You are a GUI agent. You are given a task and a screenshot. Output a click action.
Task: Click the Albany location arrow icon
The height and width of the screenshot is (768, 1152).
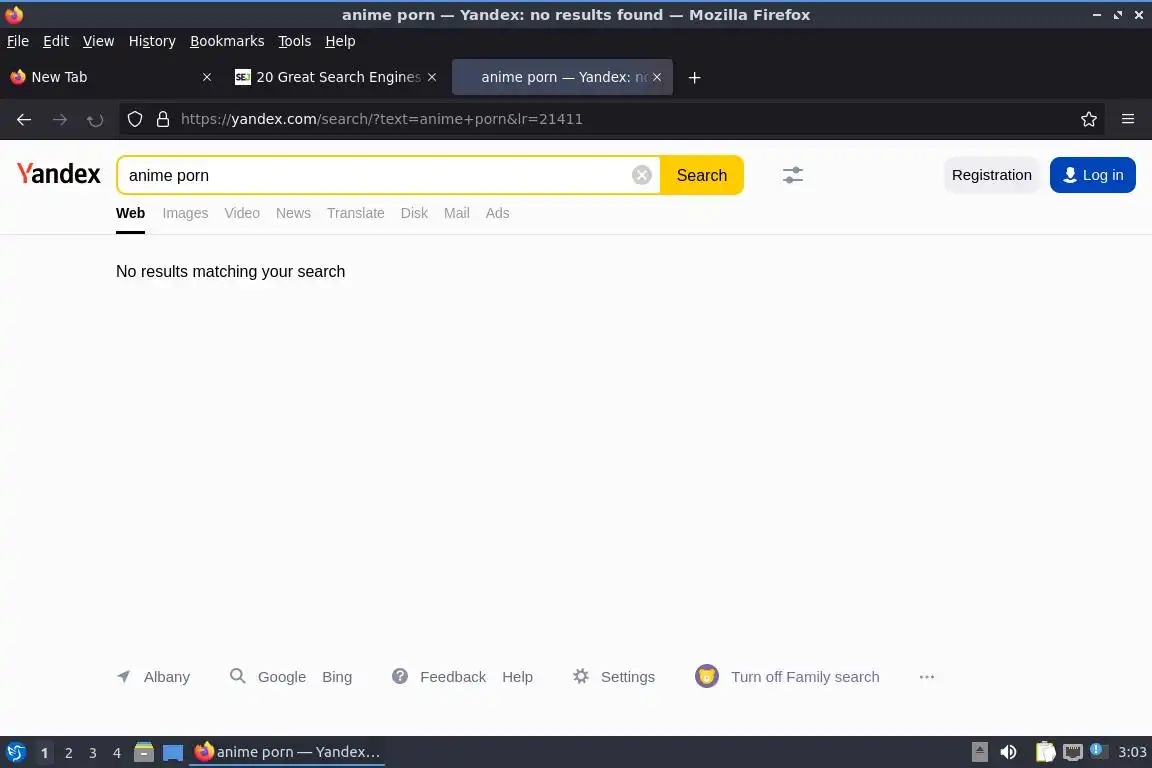click(x=124, y=676)
